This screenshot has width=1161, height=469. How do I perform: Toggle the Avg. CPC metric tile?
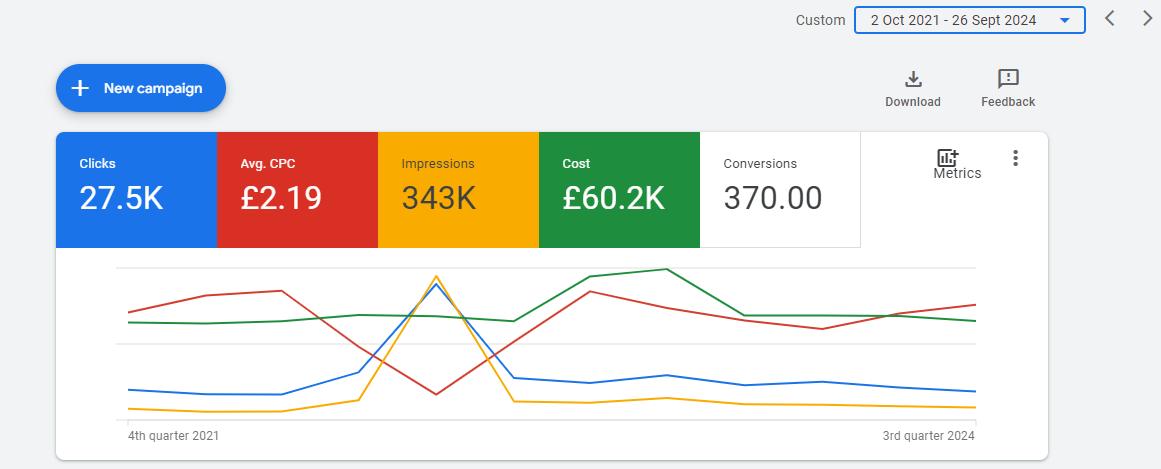pos(298,190)
